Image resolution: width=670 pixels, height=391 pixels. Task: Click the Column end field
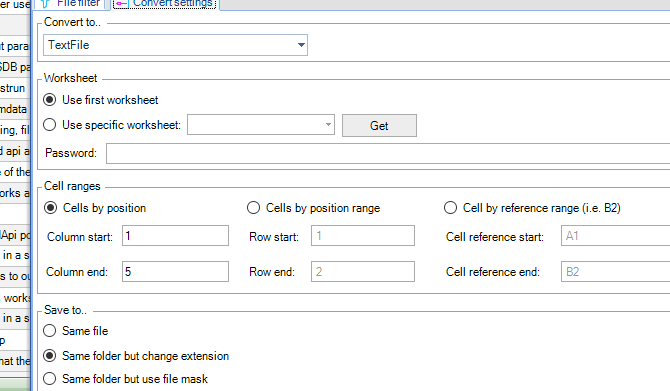[x=175, y=271]
